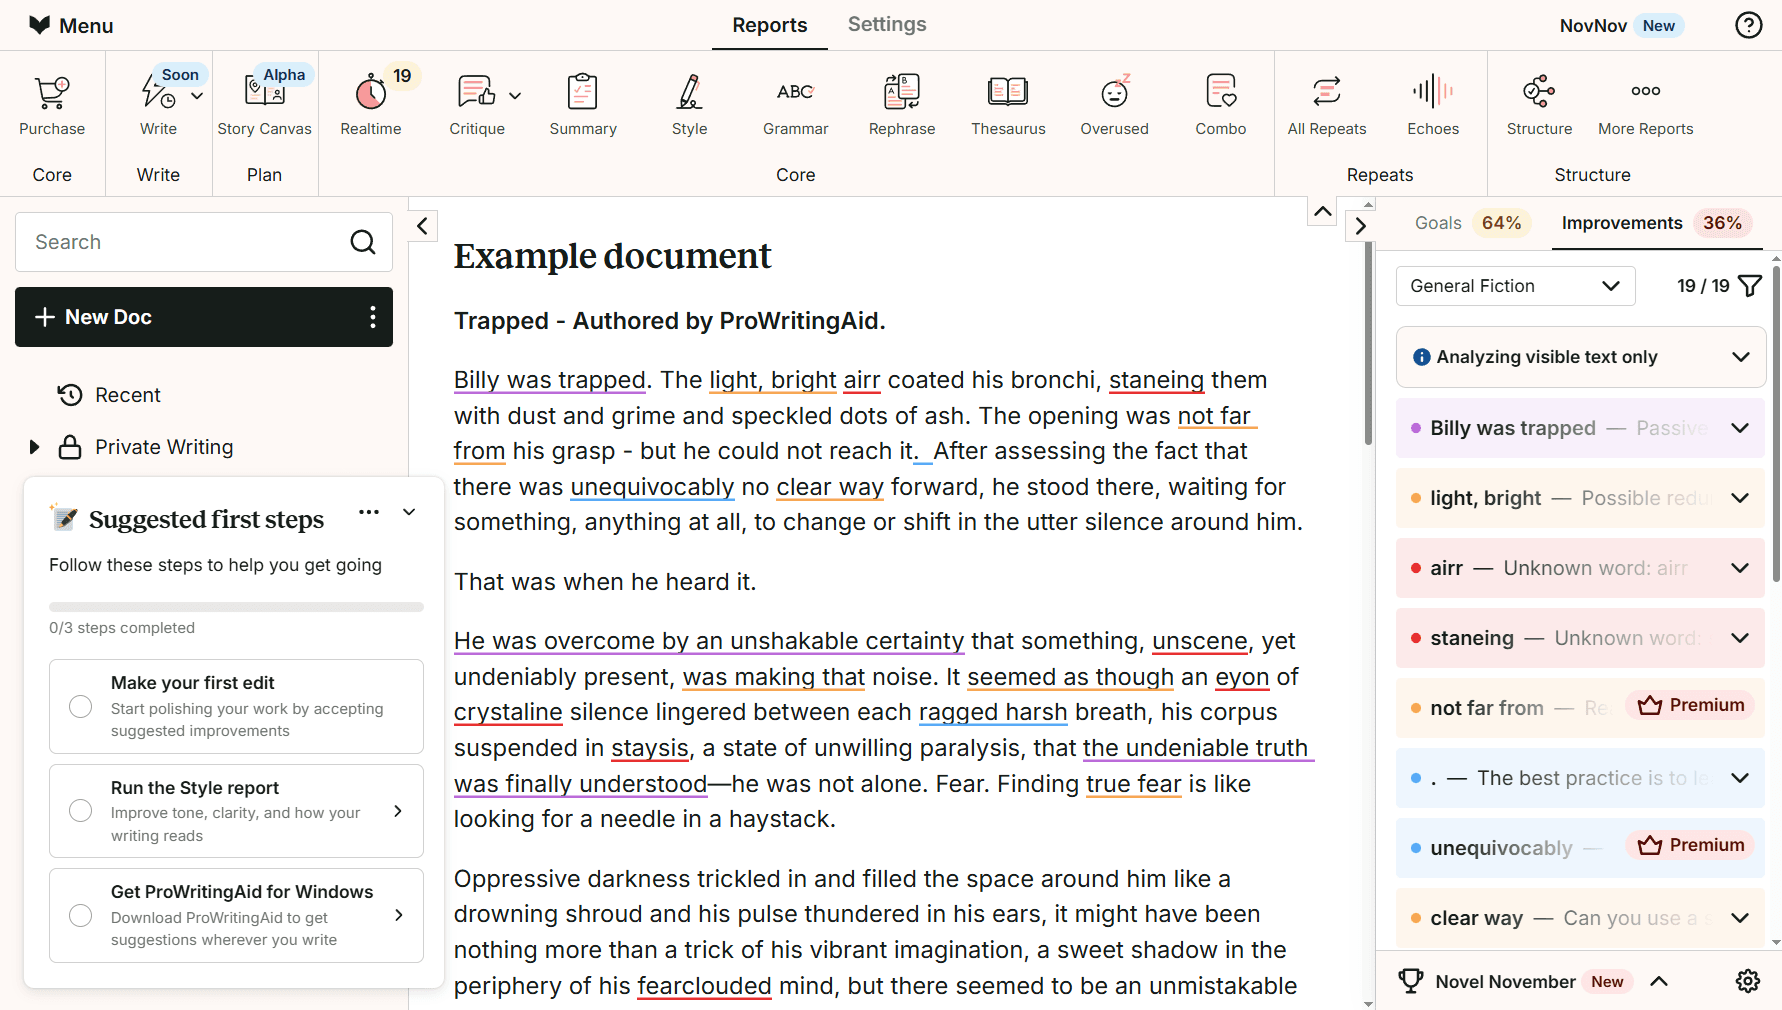This screenshot has height=1010, width=1782.
Task: Open New Doc options kebab menu
Action: pos(373,317)
